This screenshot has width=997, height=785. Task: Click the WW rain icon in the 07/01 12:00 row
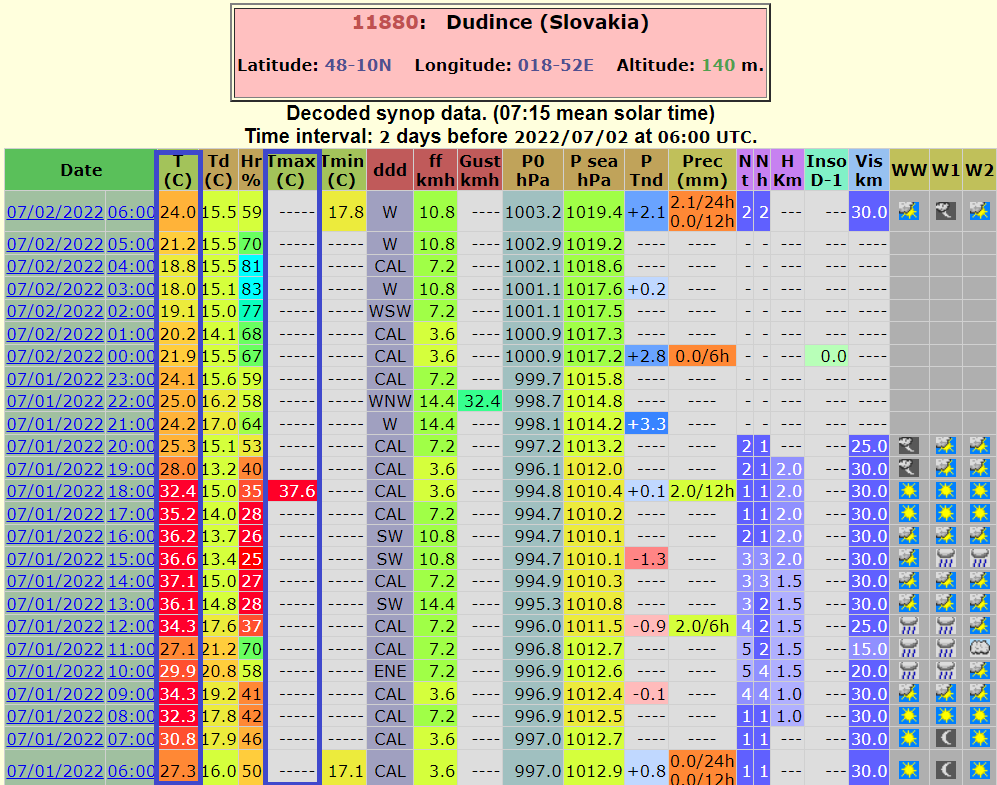click(908, 626)
